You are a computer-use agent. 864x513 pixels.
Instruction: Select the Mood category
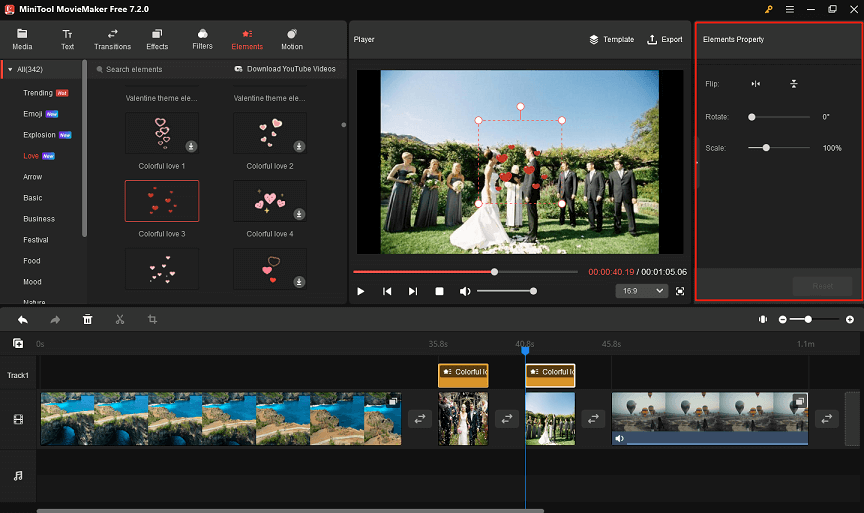32,282
